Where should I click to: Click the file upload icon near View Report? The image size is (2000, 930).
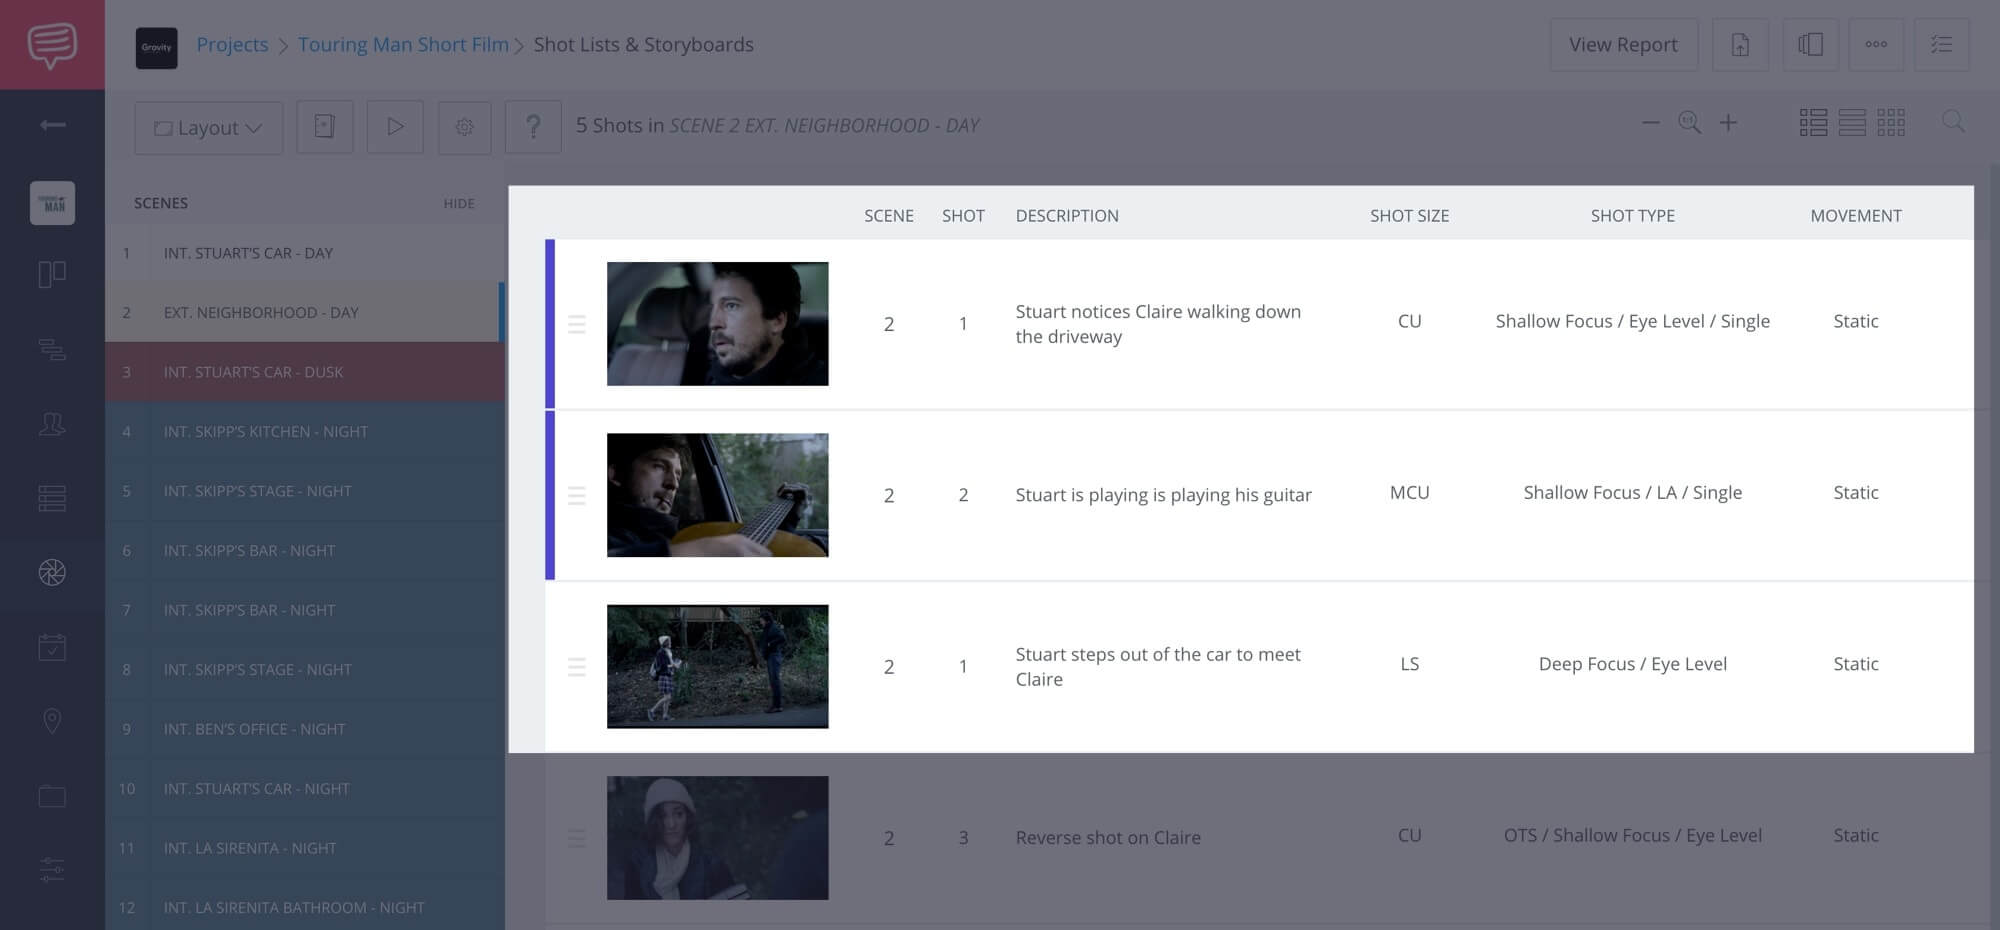click(1740, 44)
